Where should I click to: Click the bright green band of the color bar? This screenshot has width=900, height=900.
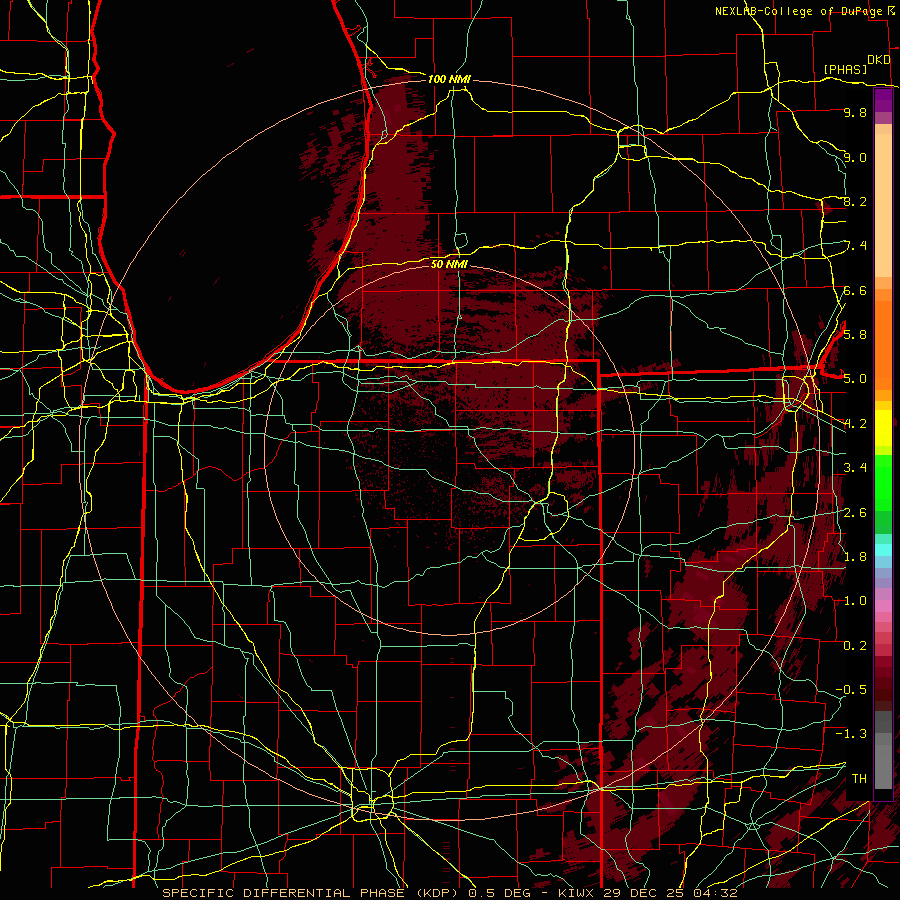click(x=883, y=484)
